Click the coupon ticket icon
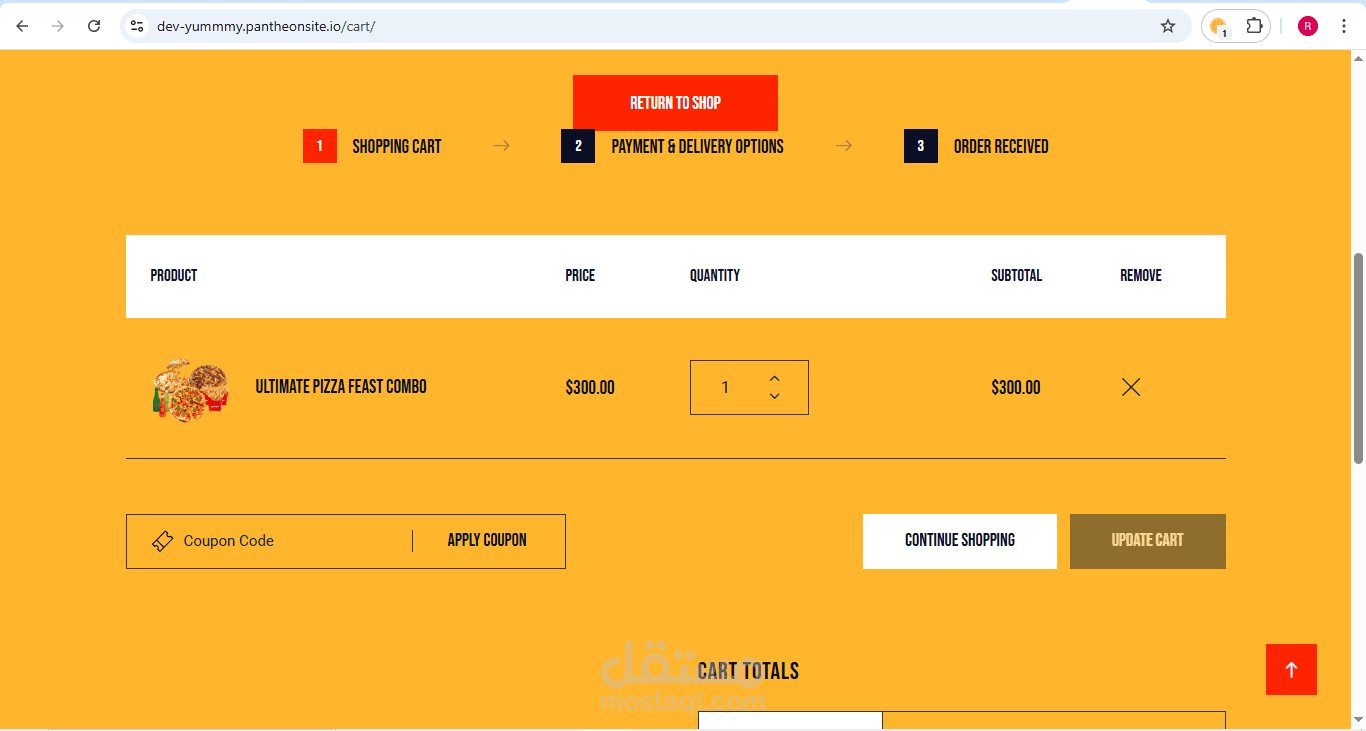This screenshot has width=1366, height=731. click(162, 541)
